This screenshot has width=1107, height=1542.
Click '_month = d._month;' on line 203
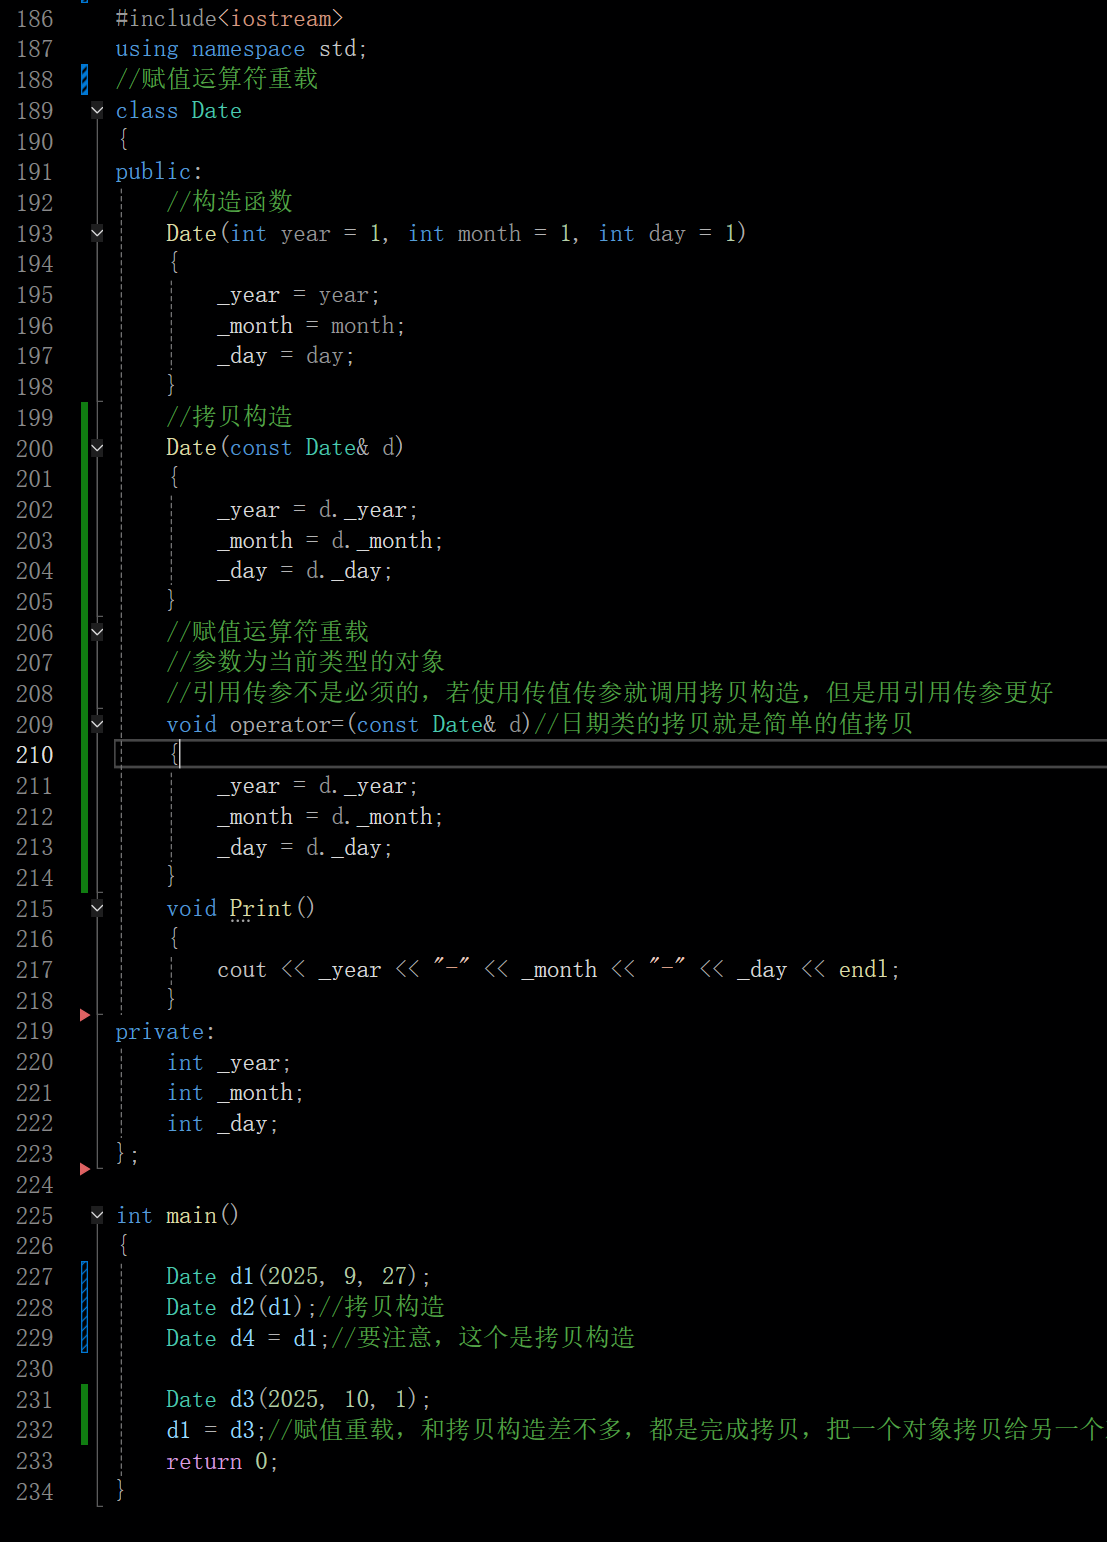pyautogui.click(x=330, y=541)
